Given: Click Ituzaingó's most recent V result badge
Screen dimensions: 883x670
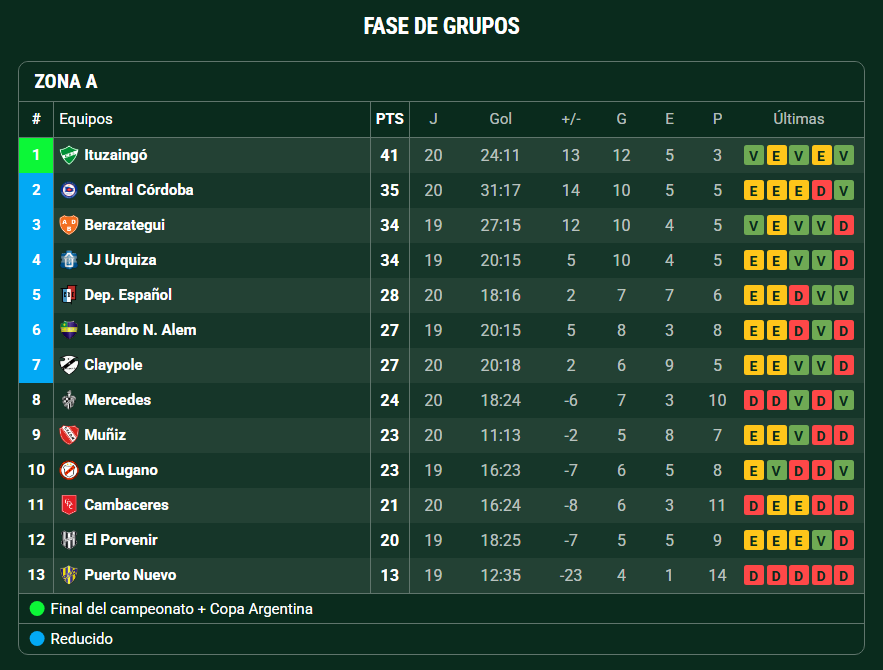Looking at the screenshot, I should click(844, 155).
